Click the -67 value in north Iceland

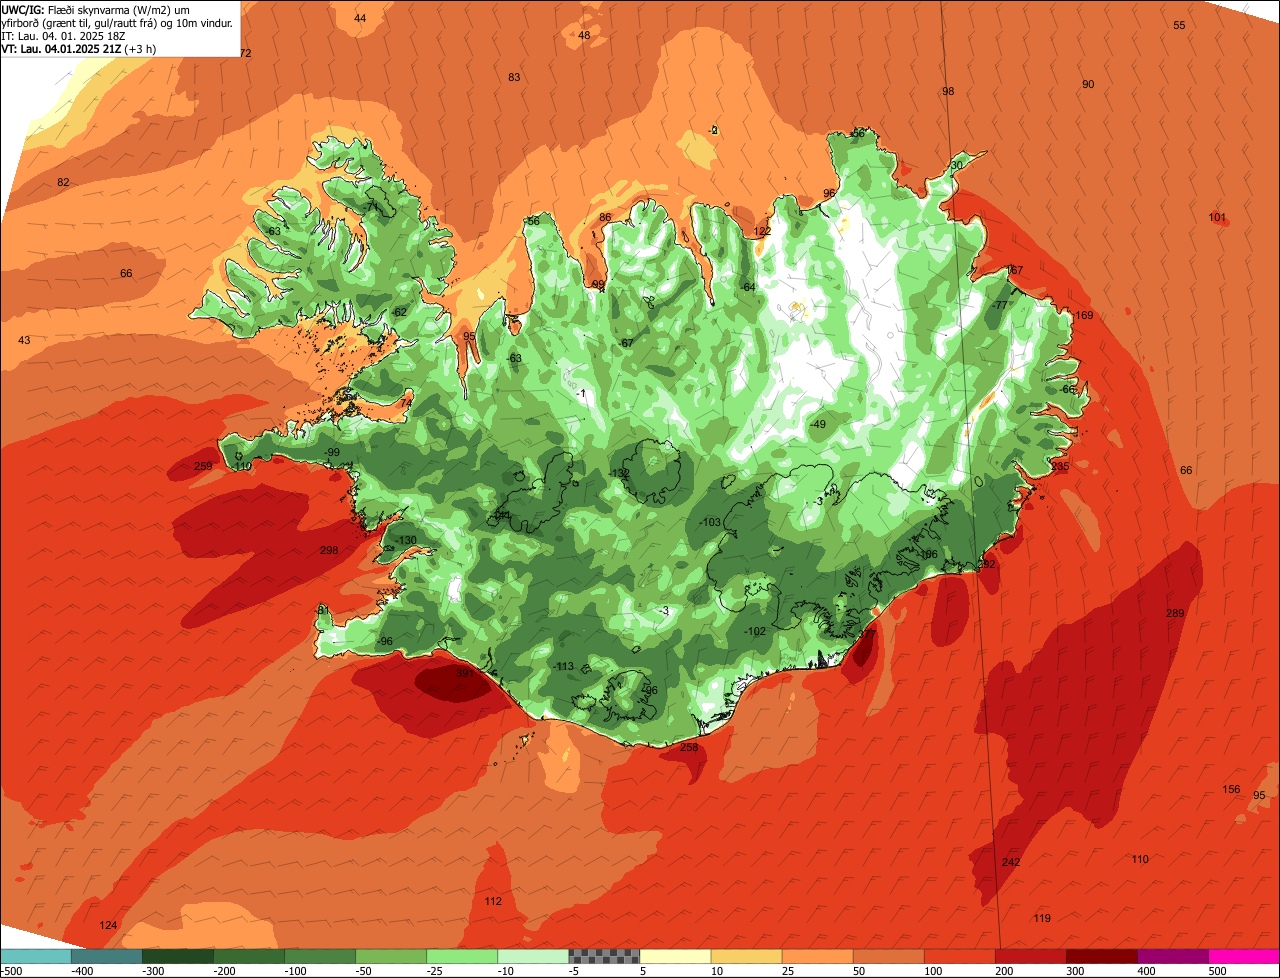[626, 343]
